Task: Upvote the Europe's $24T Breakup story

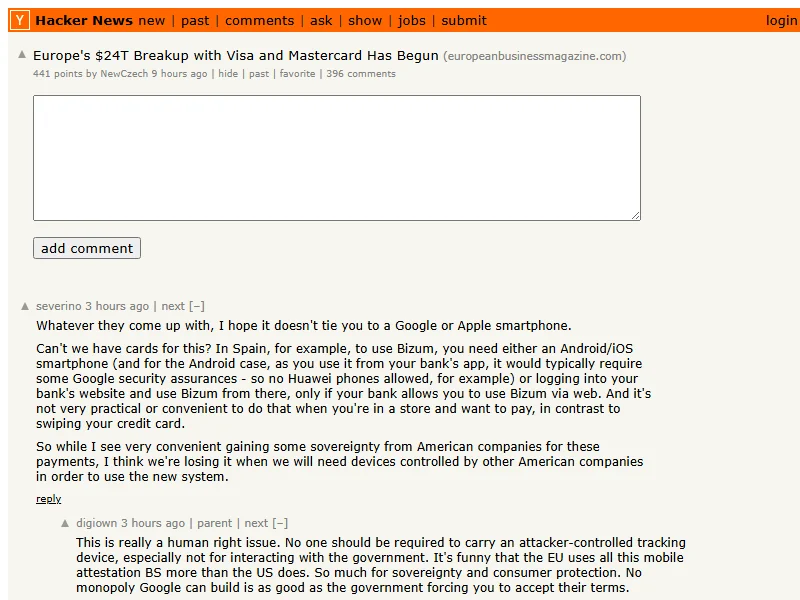Action: pos(22,55)
